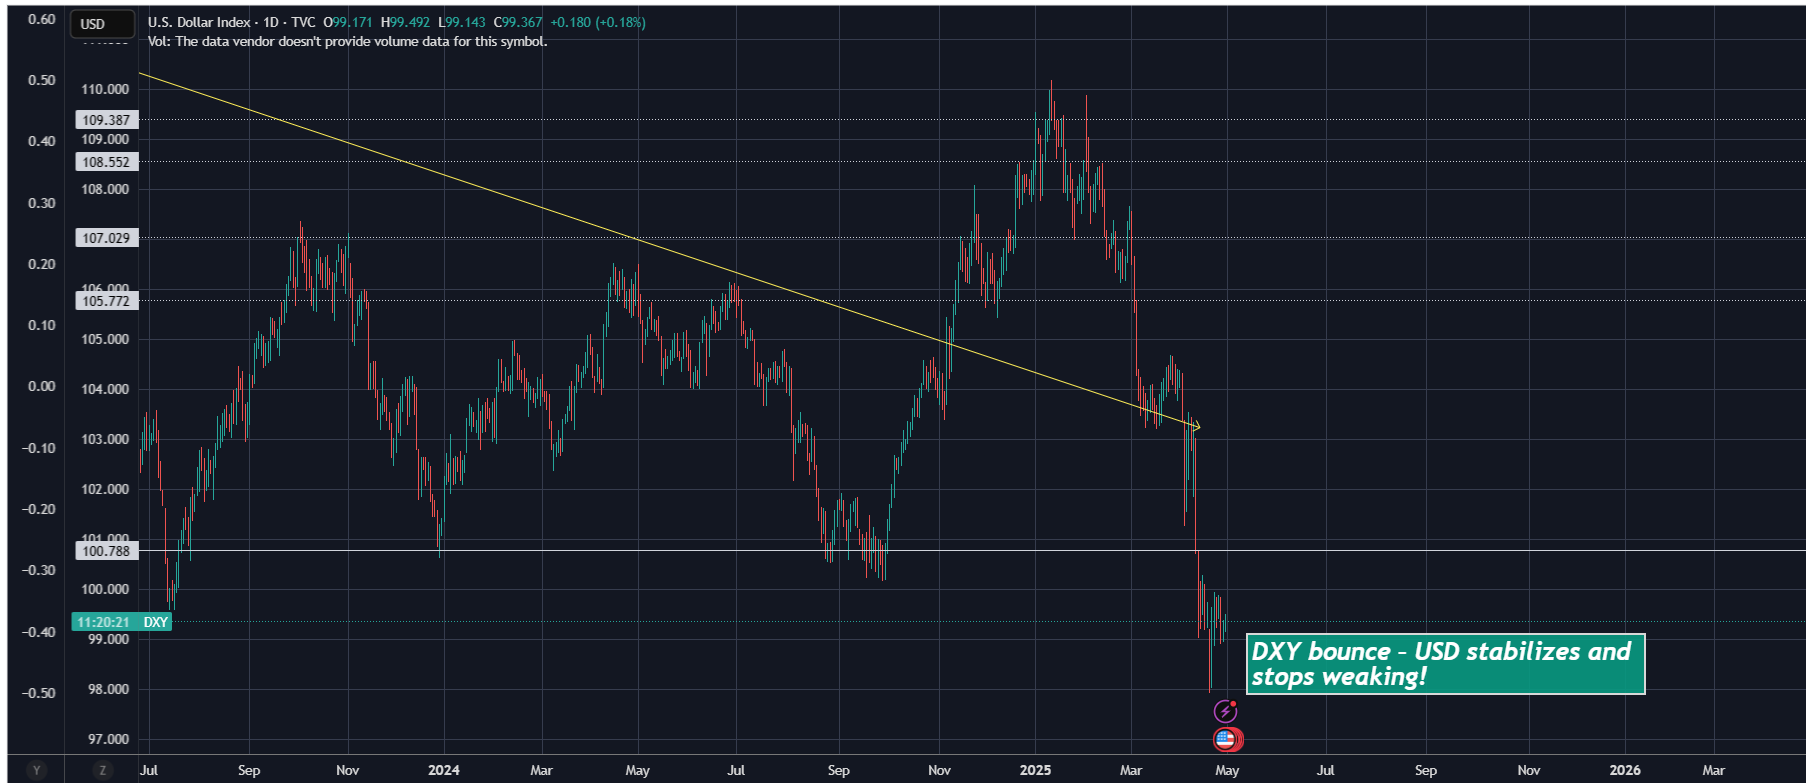Click the 108.000 price scale value
Screen dimensions: 1806x783
point(106,189)
